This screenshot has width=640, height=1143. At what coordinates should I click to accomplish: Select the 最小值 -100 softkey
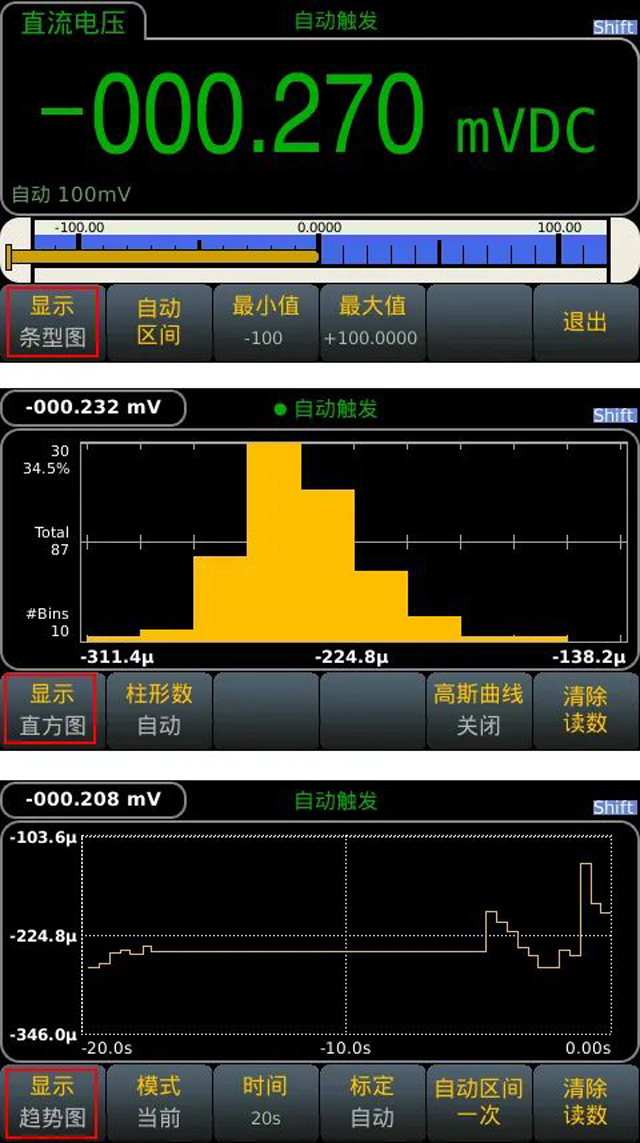pyautogui.click(x=265, y=321)
